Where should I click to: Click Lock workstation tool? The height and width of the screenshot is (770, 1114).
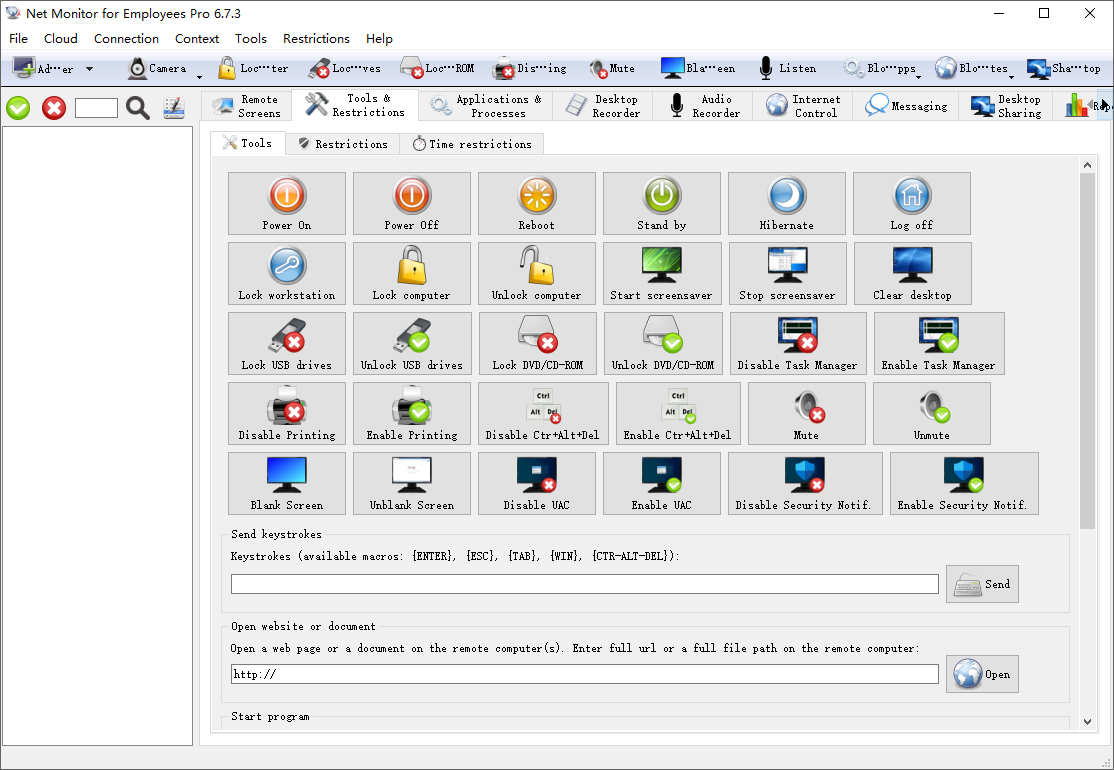[x=286, y=273]
